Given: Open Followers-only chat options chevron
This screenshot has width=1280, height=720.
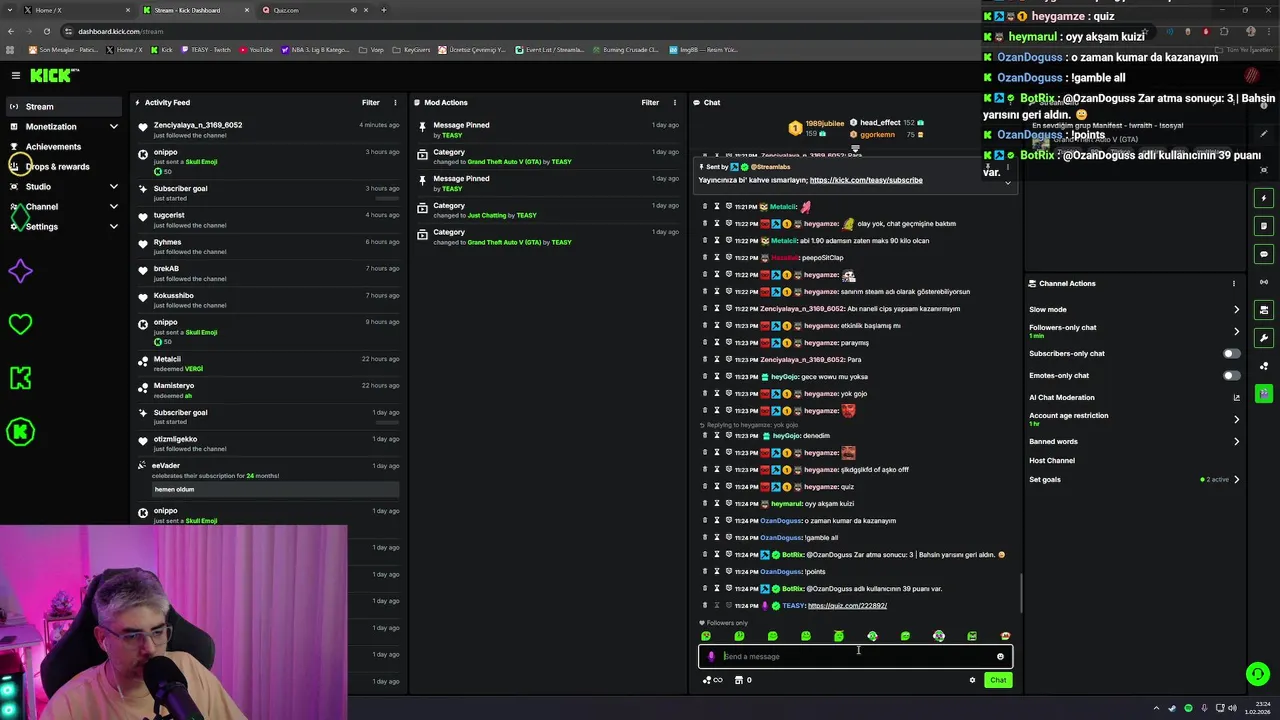Looking at the screenshot, I should [1236, 331].
